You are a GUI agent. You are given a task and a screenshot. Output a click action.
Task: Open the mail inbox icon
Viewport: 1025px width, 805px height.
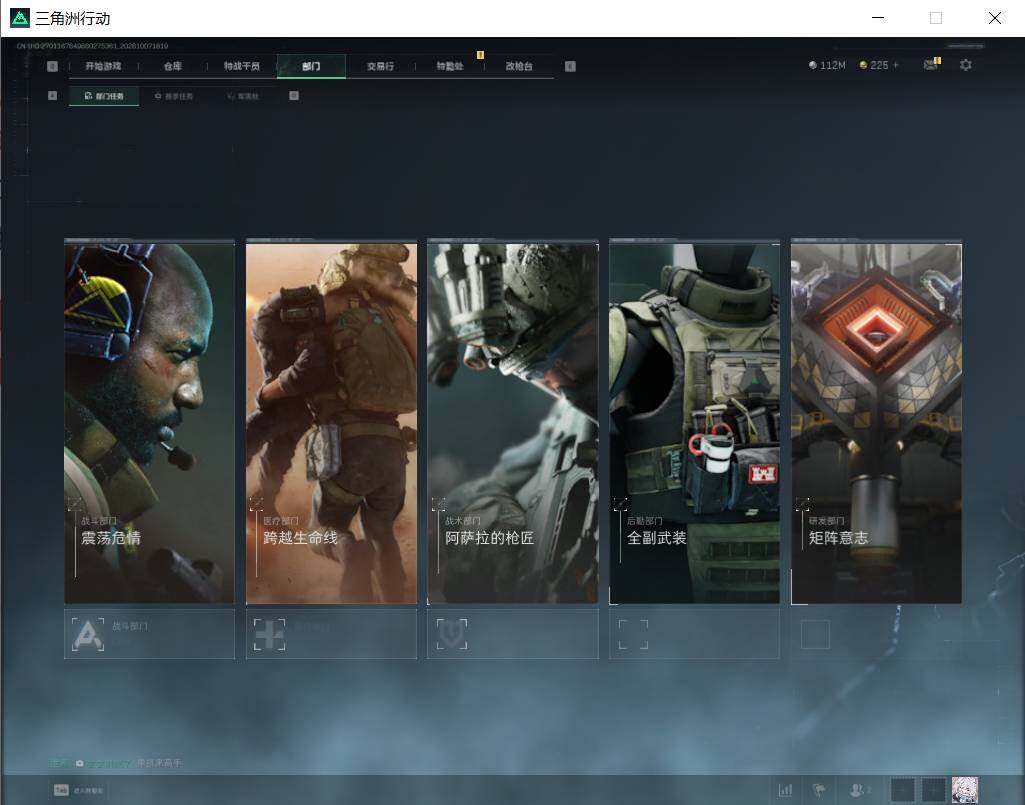931,64
